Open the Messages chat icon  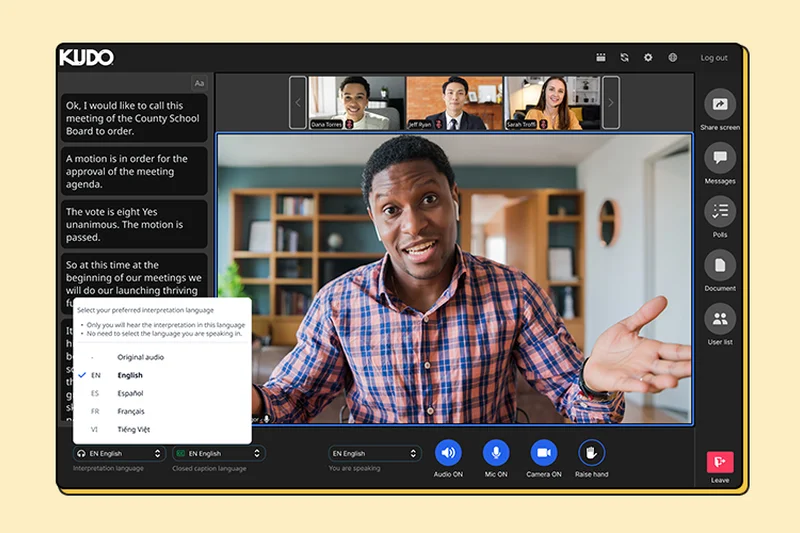pyautogui.click(x=720, y=158)
